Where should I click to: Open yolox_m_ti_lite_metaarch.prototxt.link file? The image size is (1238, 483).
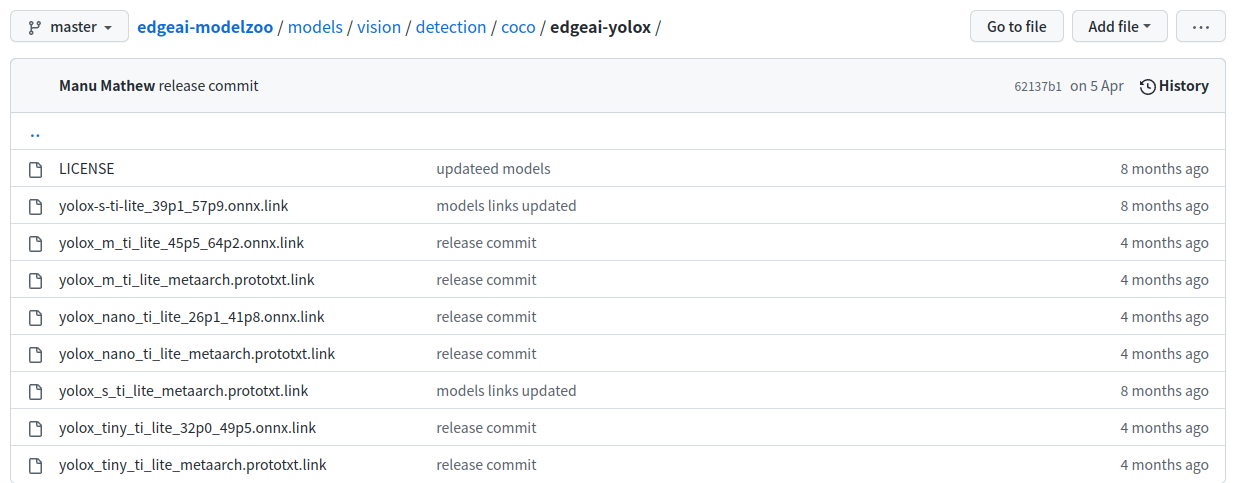187,280
